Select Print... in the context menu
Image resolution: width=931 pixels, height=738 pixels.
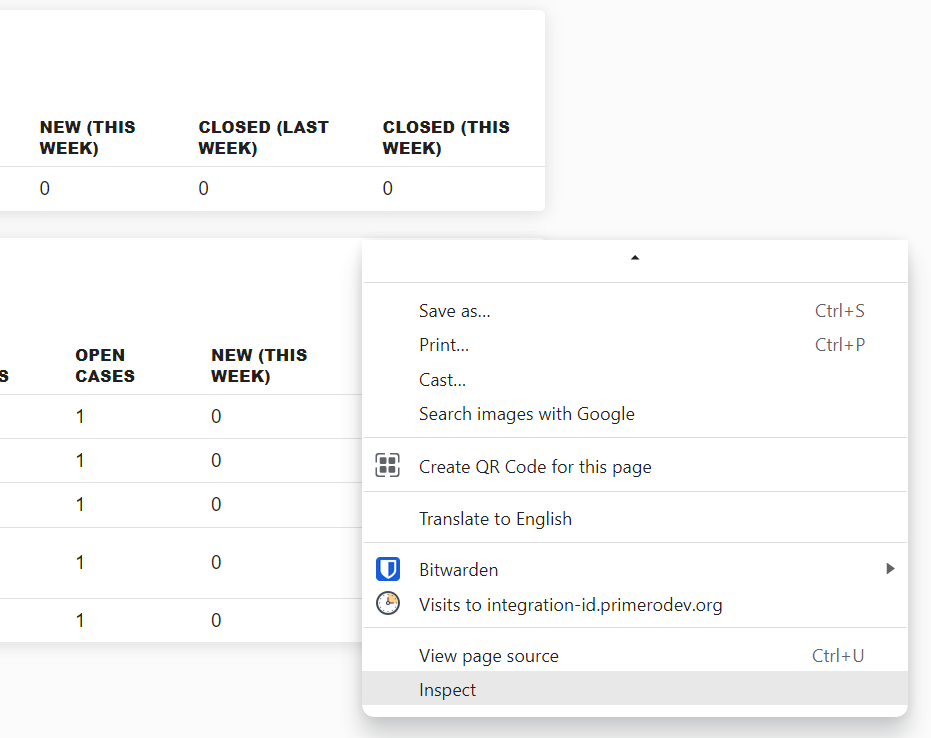point(635,345)
